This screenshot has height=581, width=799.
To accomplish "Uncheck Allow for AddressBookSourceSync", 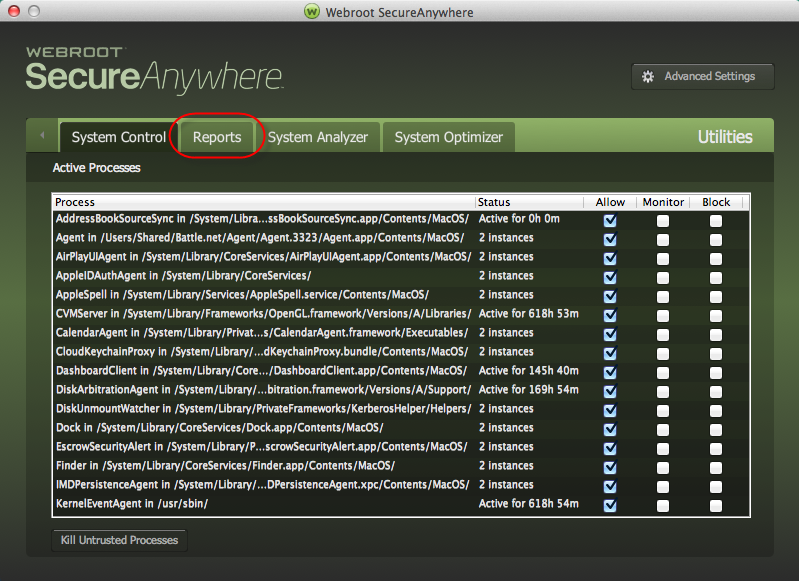I will (610, 220).
